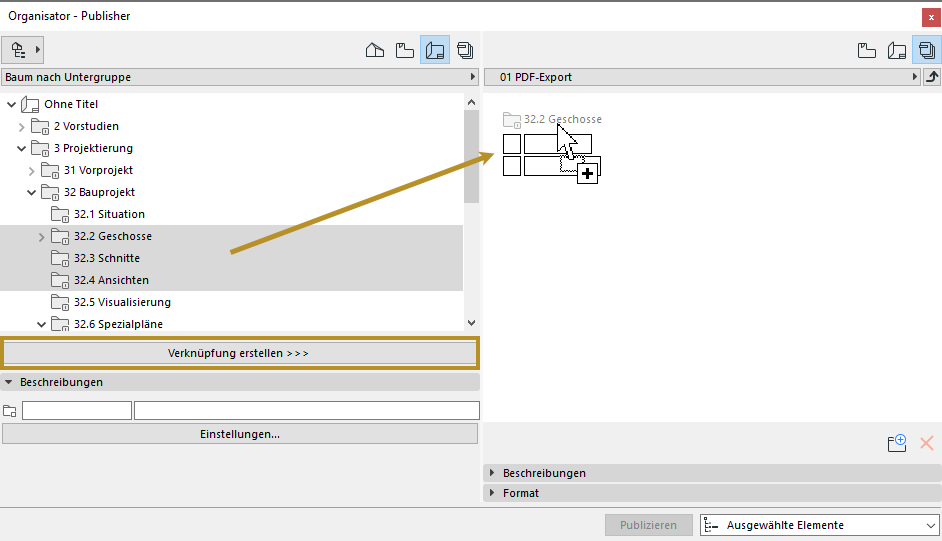Image resolution: width=942 pixels, height=541 pixels.
Task: Expand the 31 Vorprojekt folder
Action: (x=31, y=171)
